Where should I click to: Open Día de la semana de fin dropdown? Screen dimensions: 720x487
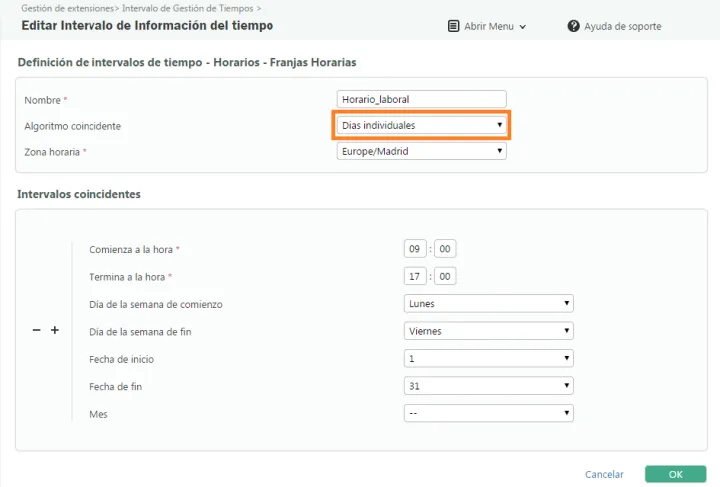click(488, 330)
